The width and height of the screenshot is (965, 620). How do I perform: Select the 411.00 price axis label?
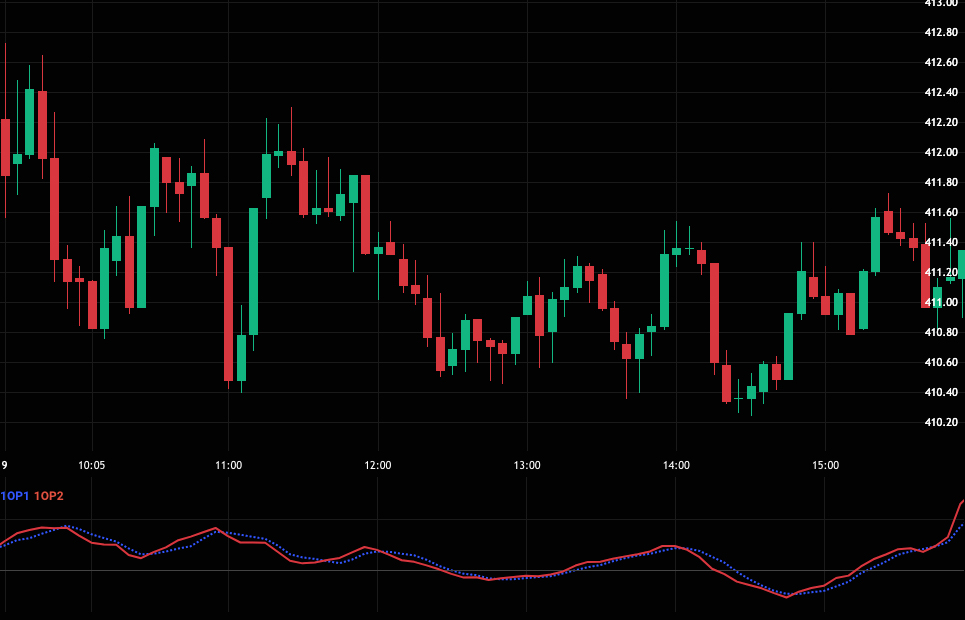point(941,302)
